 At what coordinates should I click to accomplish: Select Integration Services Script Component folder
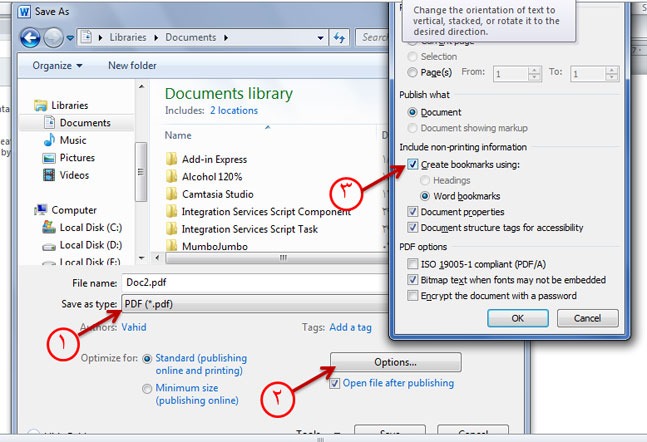(x=266, y=212)
